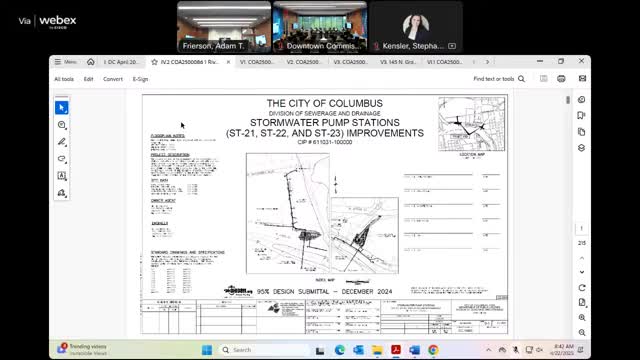The image size is (640, 360).
Task: Click the taskbar clock showing 8:42 AM
Action: tap(562, 350)
